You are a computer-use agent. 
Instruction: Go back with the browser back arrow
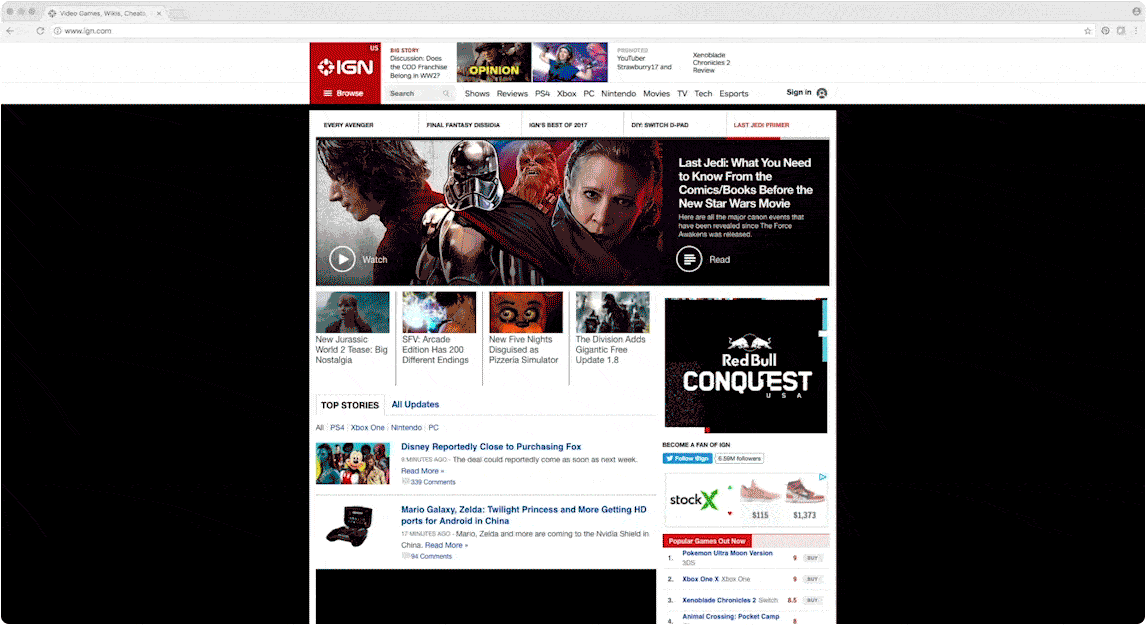pyautogui.click(x=10, y=31)
